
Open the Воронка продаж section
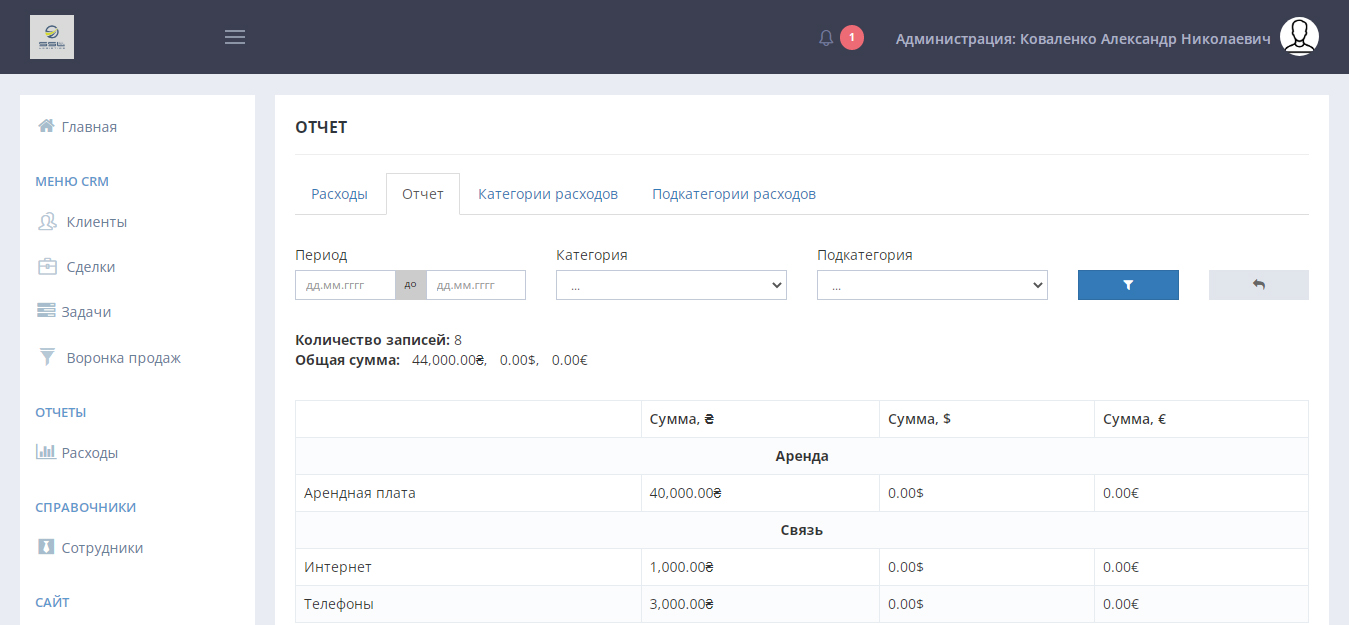tap(123, 358)
